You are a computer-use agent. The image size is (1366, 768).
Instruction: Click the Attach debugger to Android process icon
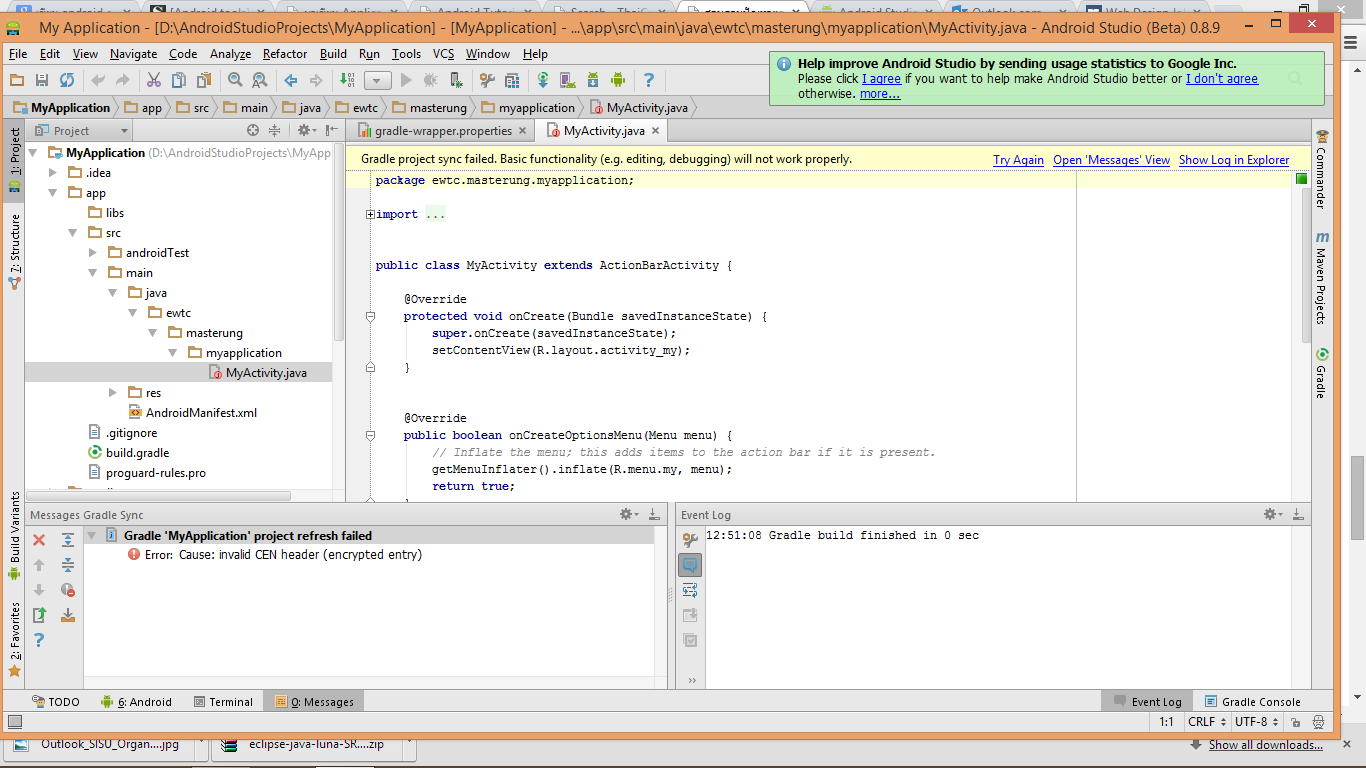coord(456,80)
